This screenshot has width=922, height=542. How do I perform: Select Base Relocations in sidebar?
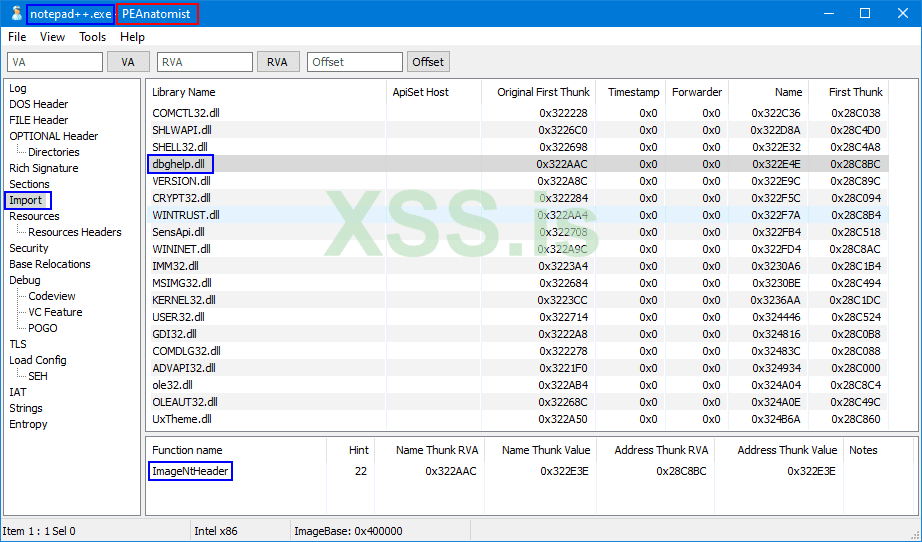coord(50,264)
